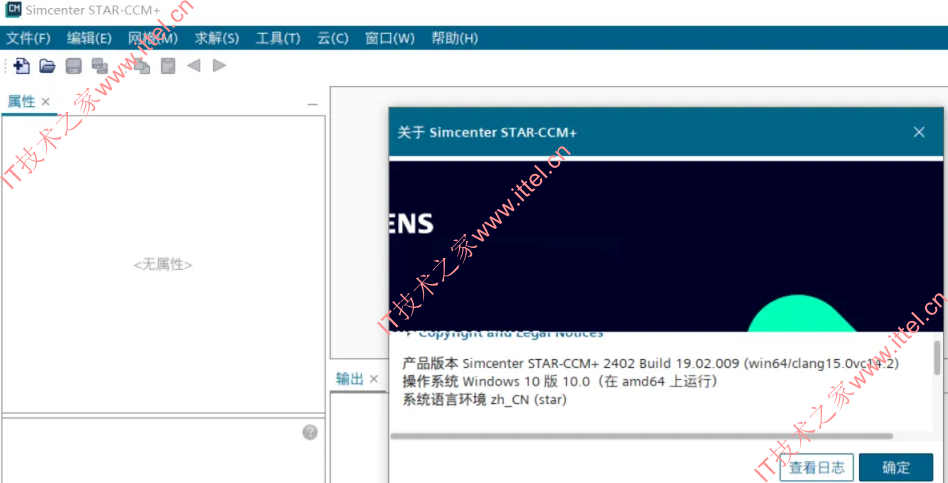
Task: Click the 查看日志 button
Action: pos(816,467)
